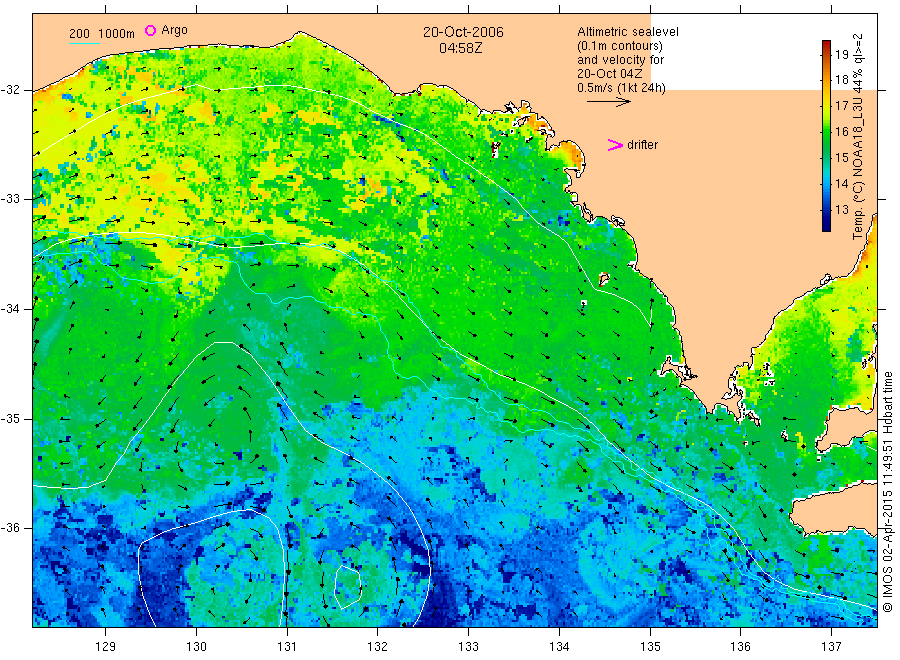Image resolution: width=900 pixels, height=660 pixels.
Task: Click the magenta Argo circle marker
Action: (150, 31)
